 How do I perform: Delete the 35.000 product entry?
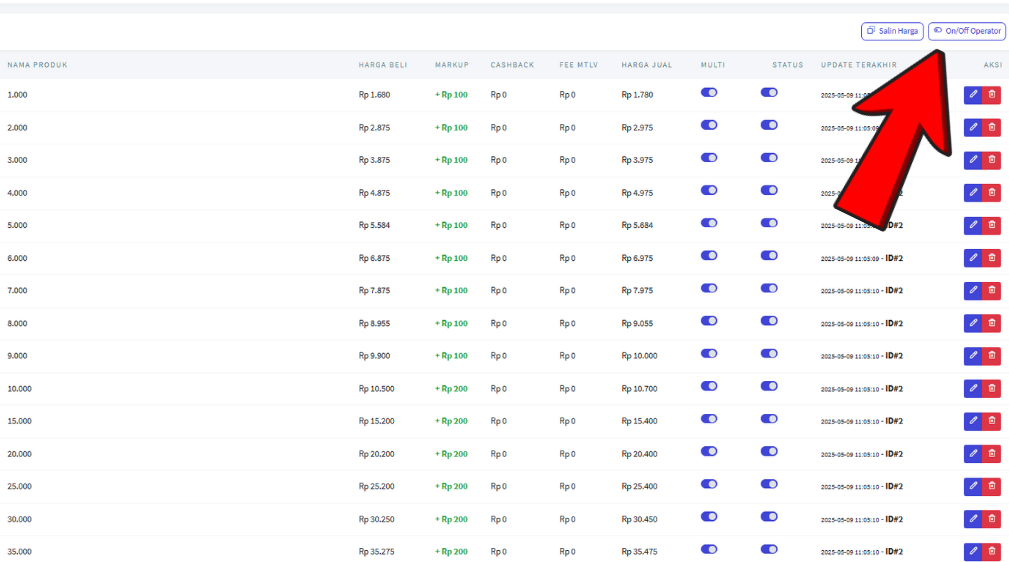click(x=991, y=551)
